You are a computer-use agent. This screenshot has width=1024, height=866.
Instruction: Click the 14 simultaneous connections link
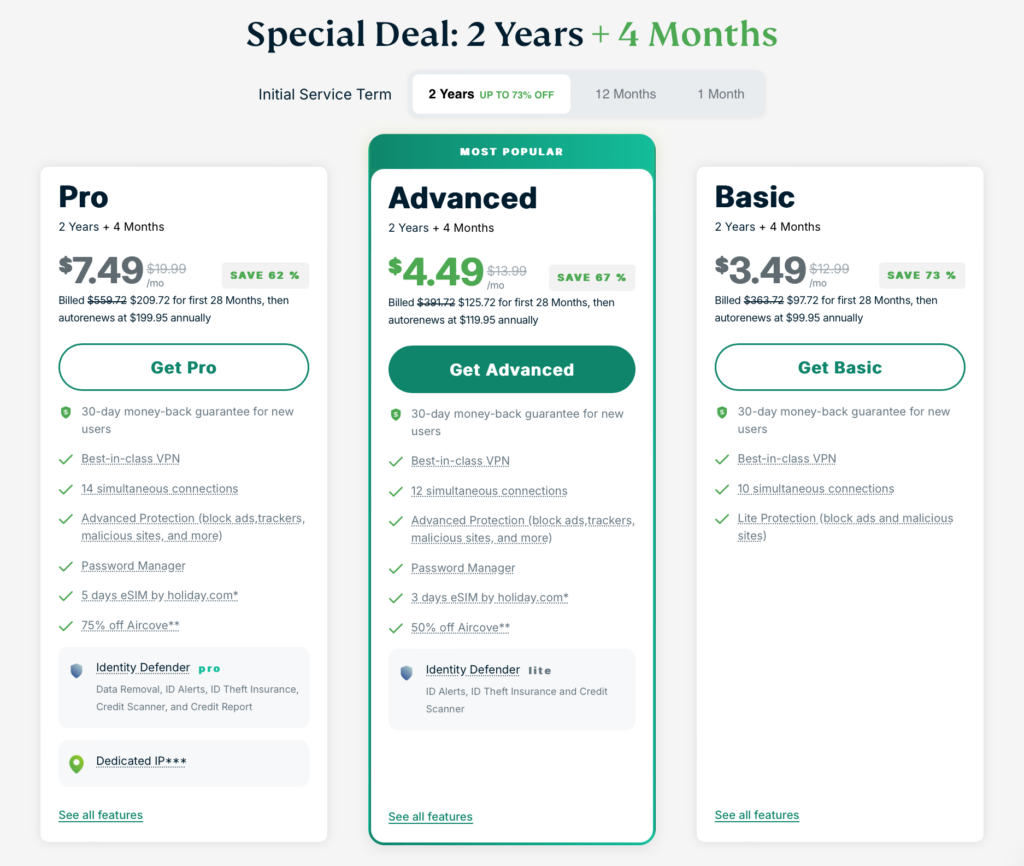coord(160,489)
